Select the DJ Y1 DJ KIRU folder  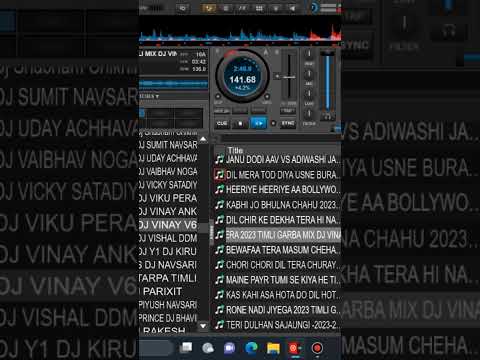(x=168, y=251)
